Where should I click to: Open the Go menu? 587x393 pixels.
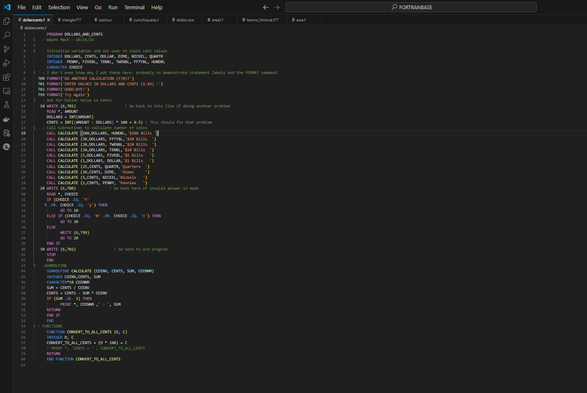[x=98, y=7]
